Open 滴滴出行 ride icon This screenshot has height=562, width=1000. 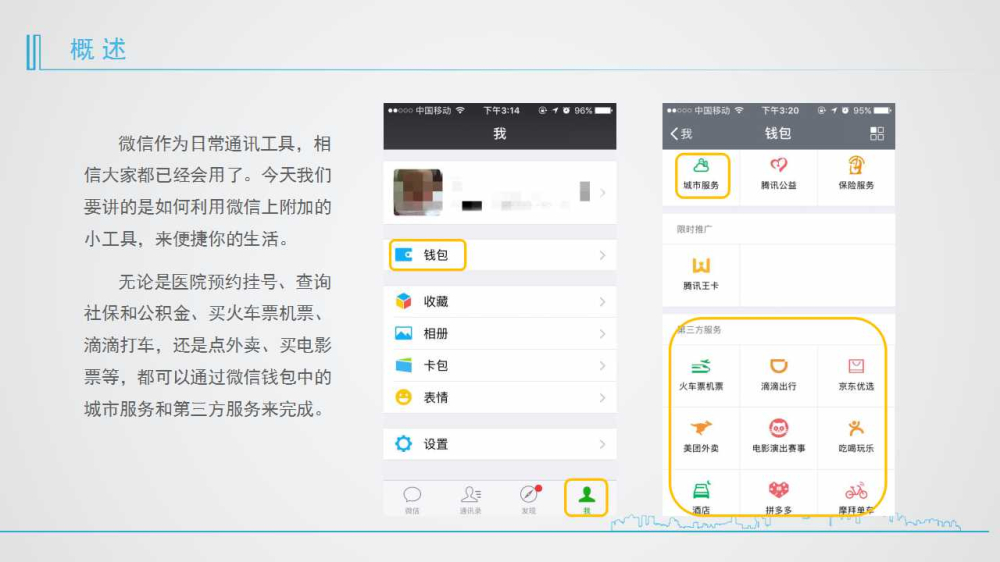(x=778, y=368)
